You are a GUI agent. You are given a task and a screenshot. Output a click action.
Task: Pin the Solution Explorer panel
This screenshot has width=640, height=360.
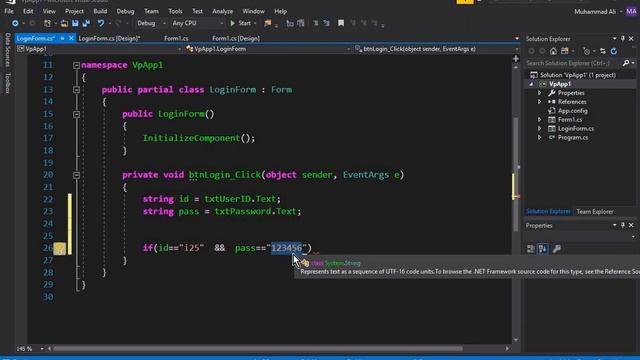623,38
